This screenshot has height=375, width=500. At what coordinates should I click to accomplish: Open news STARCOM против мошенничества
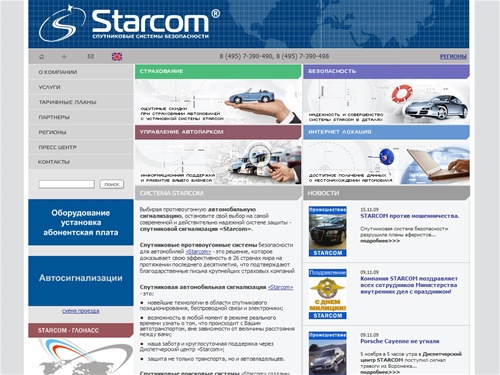[409, 216]
